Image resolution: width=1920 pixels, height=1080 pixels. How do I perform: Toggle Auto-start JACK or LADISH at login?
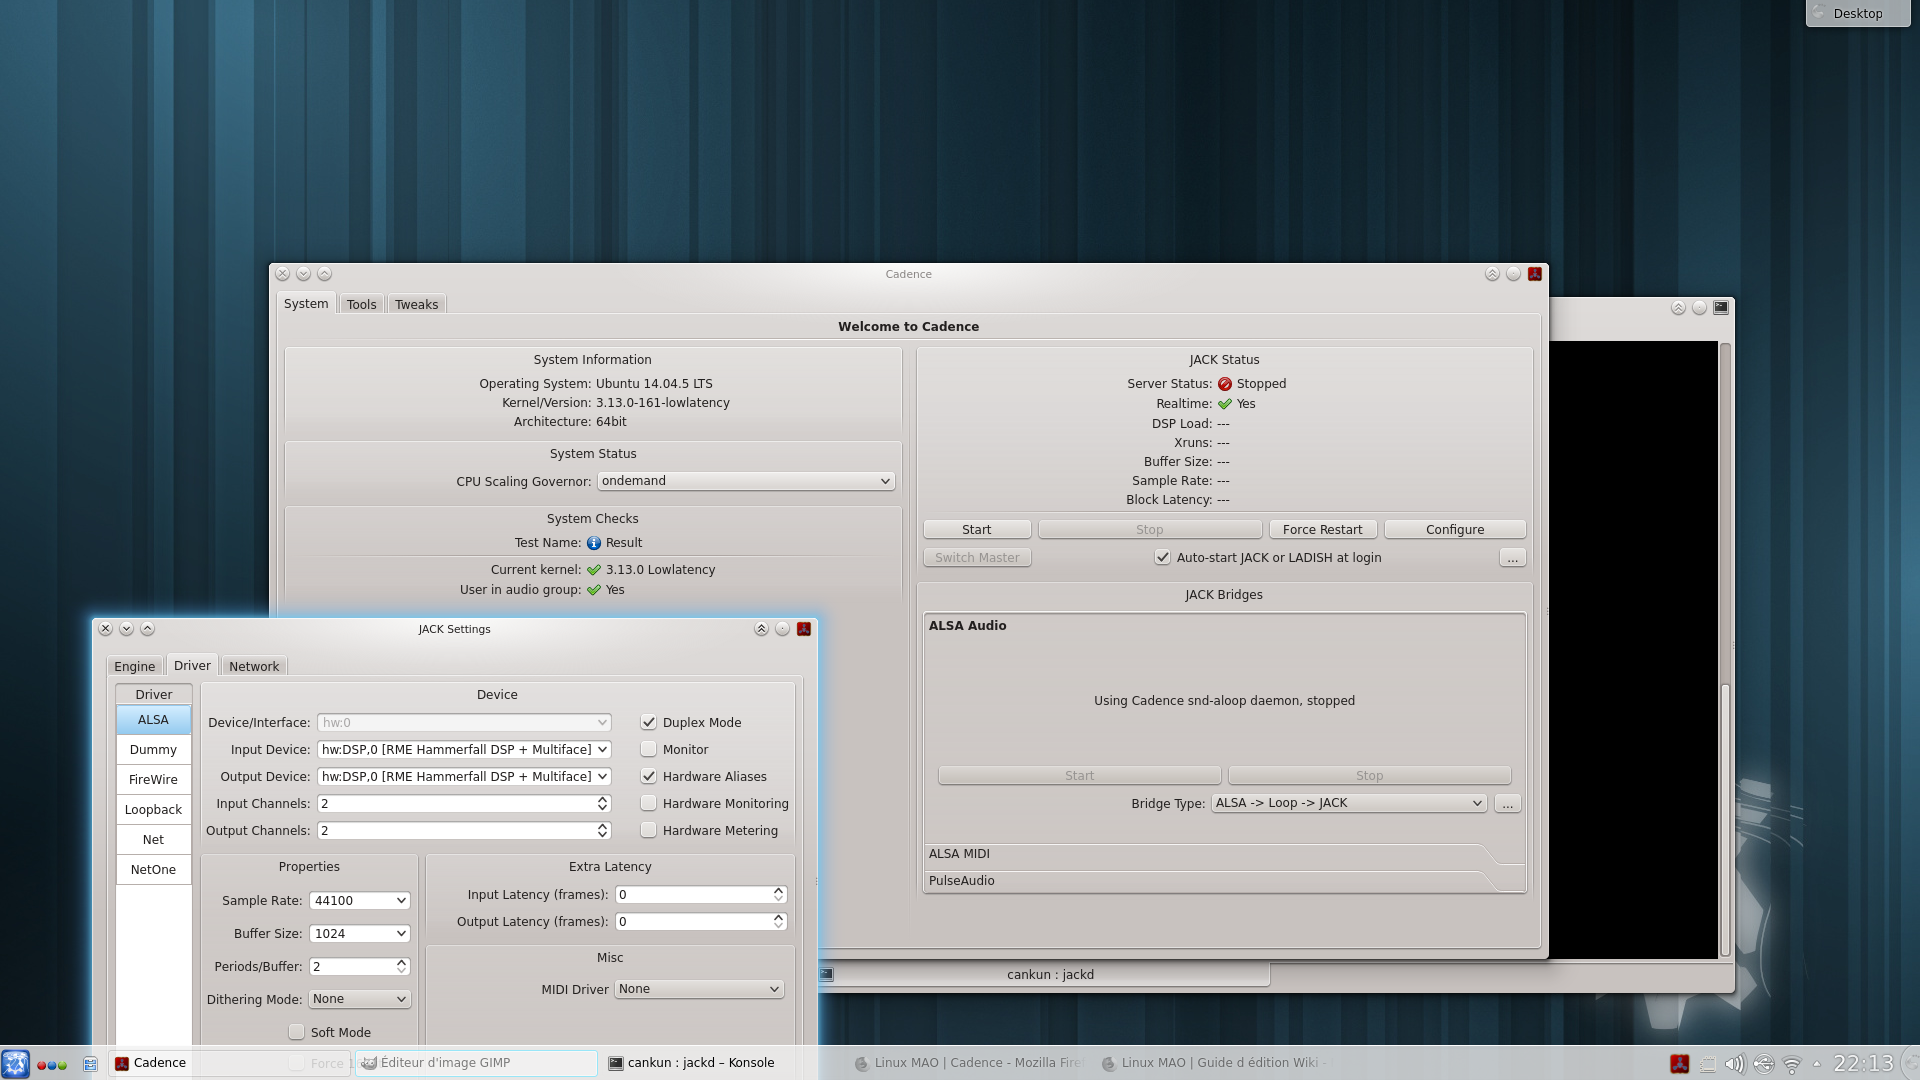[x=1162, y=558]
